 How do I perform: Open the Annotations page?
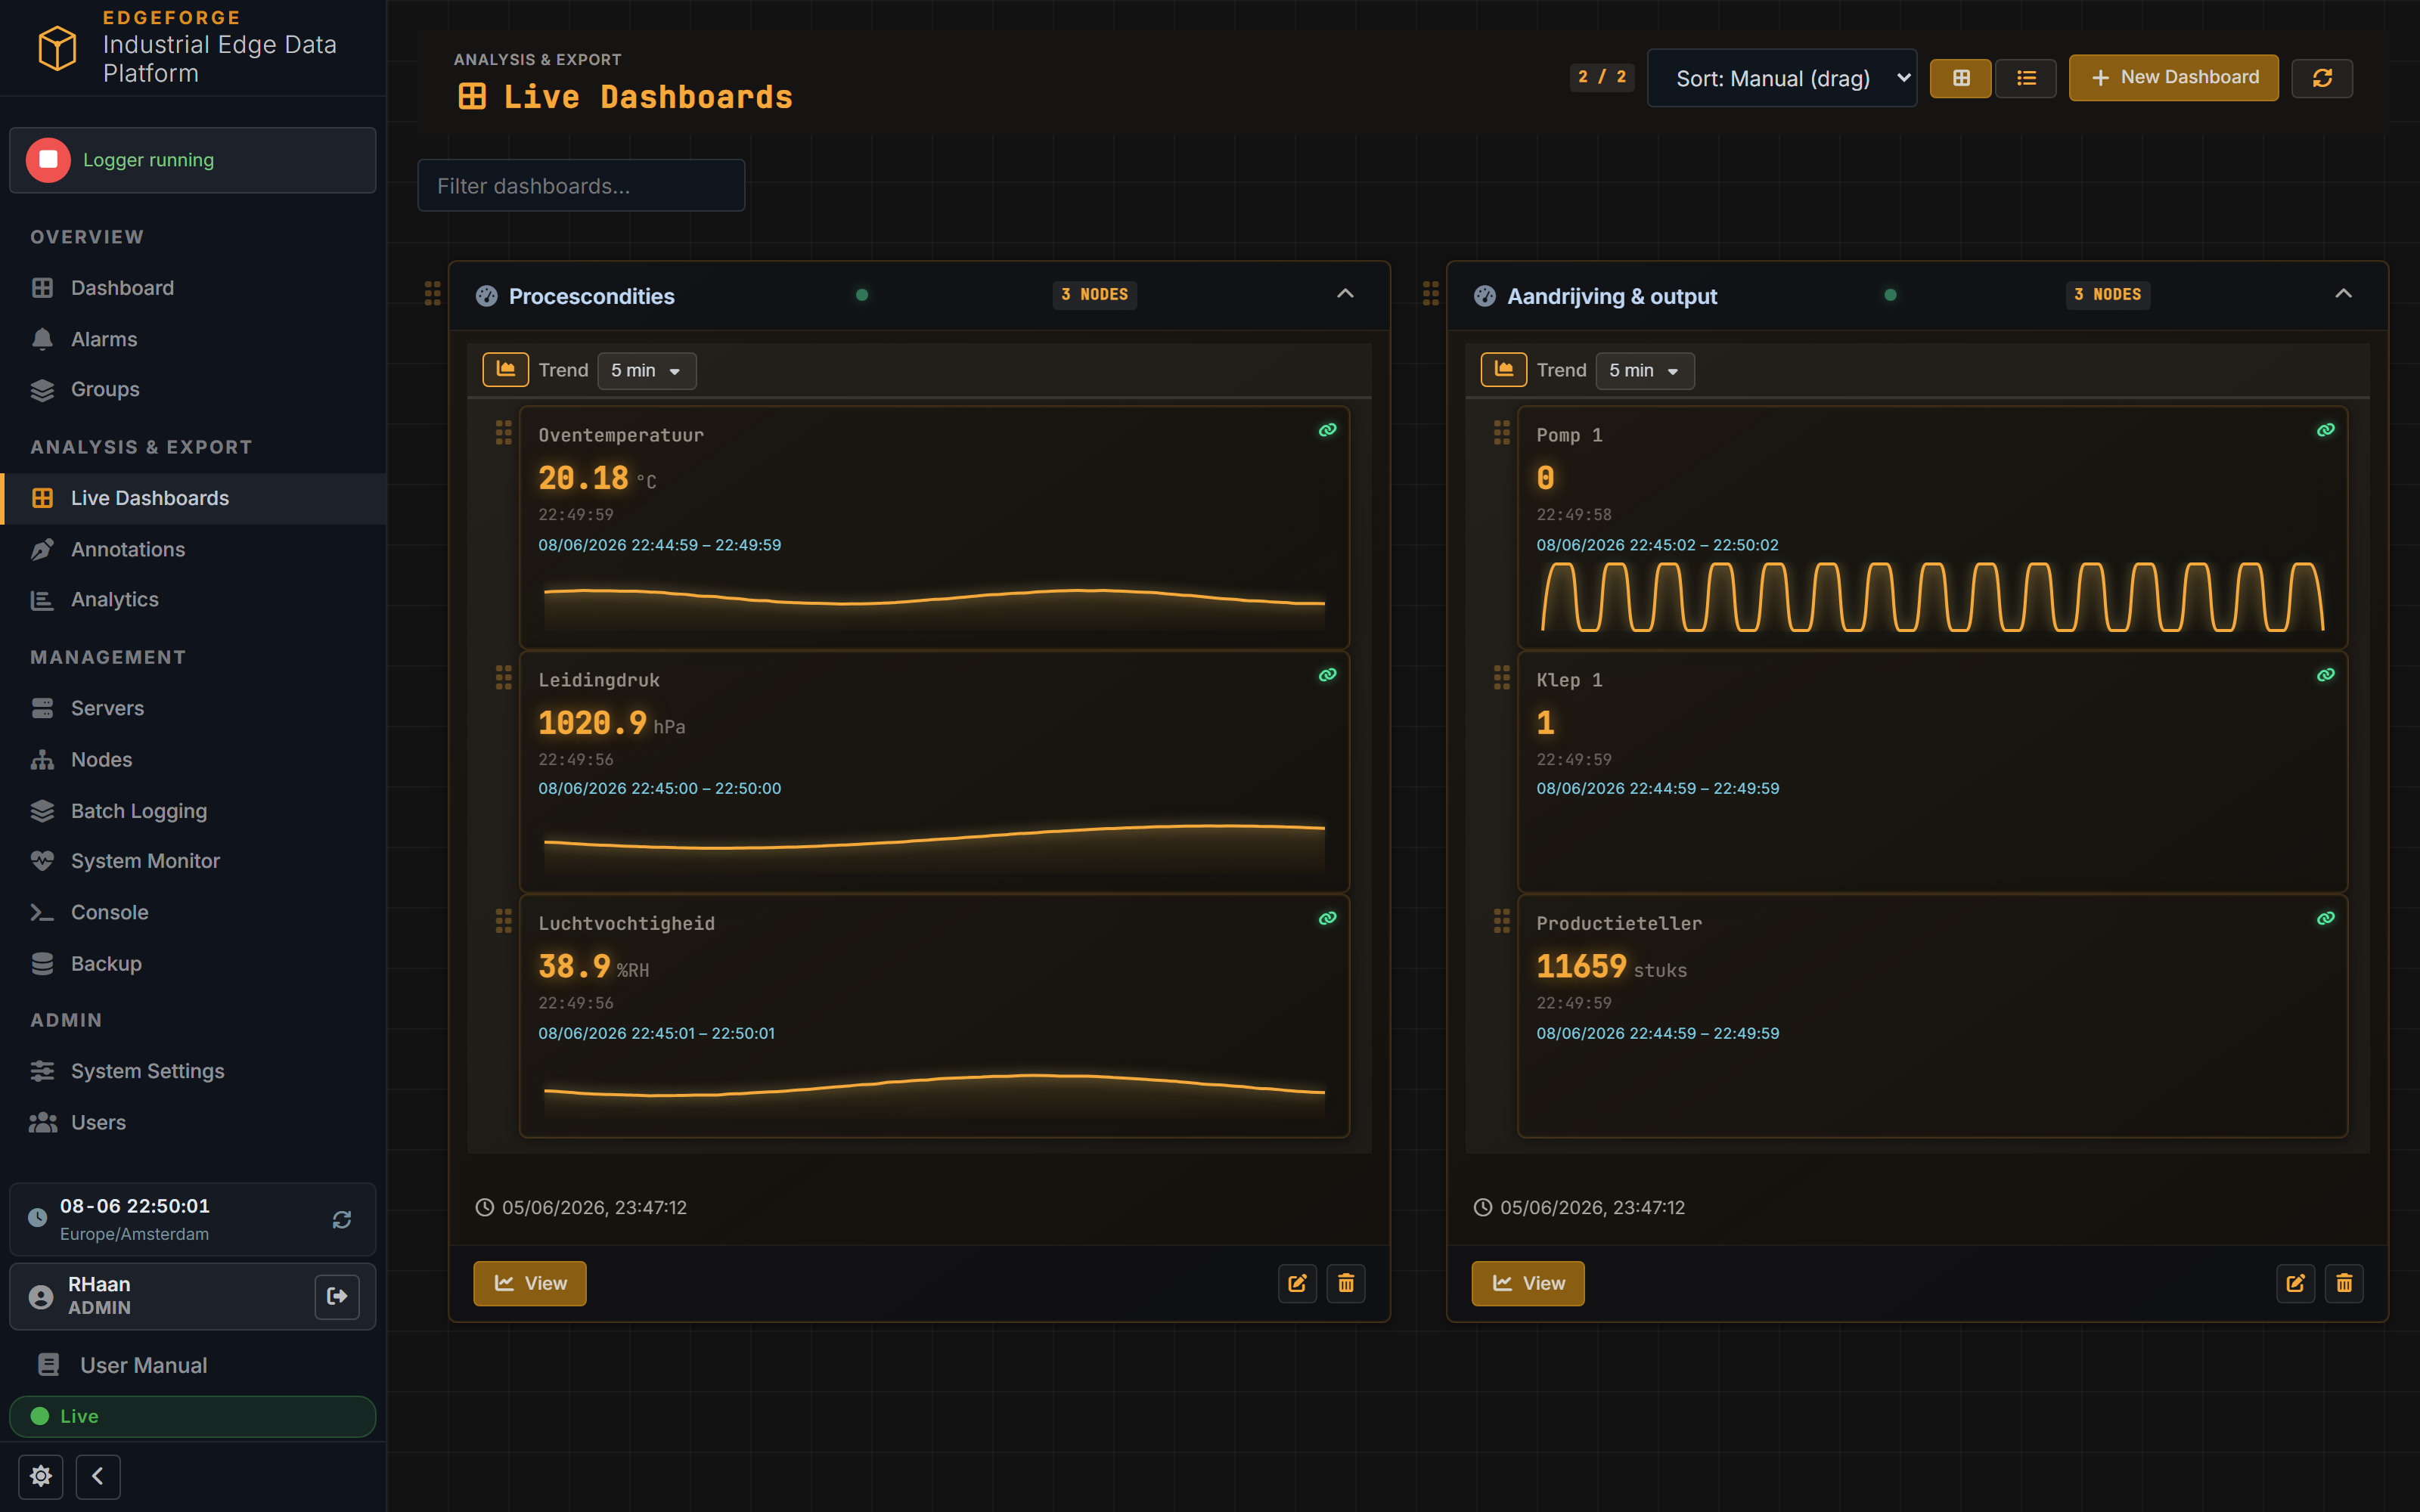(193, 549)
